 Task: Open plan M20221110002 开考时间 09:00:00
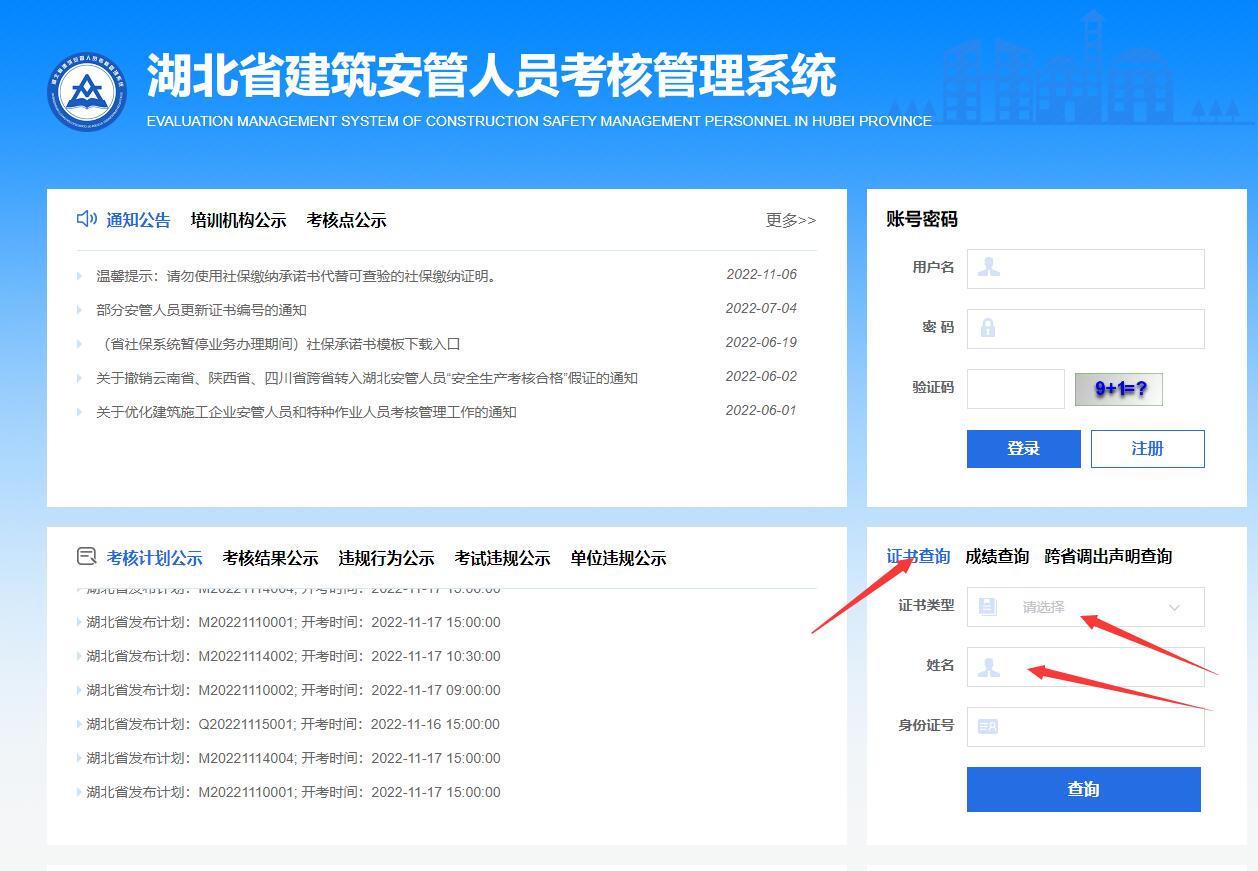click(293, 690)
